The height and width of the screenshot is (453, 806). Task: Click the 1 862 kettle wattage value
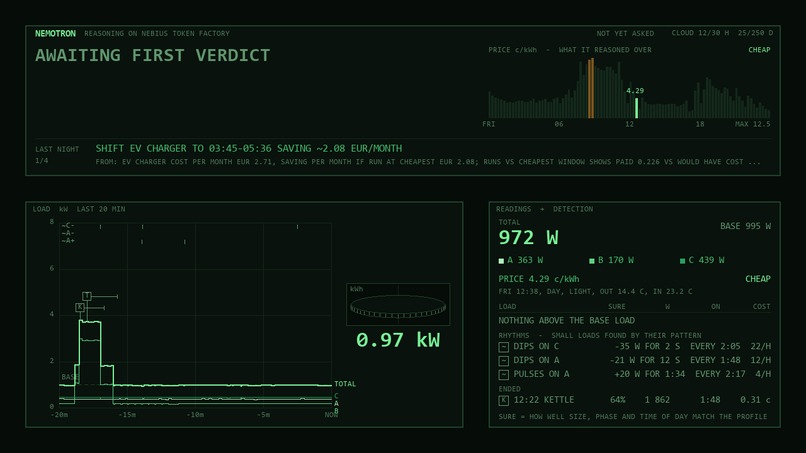(657, 400)
